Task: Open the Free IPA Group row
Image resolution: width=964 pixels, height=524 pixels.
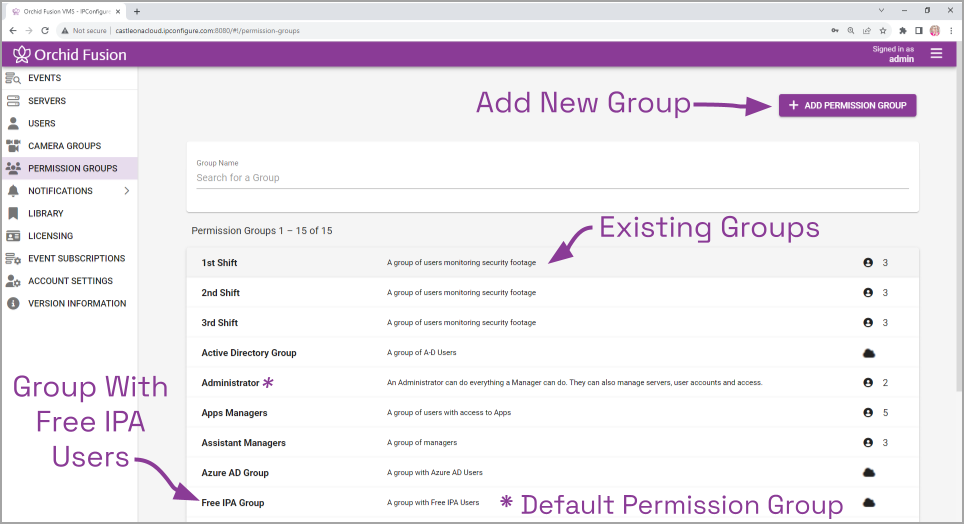Action: coord(233,503)
